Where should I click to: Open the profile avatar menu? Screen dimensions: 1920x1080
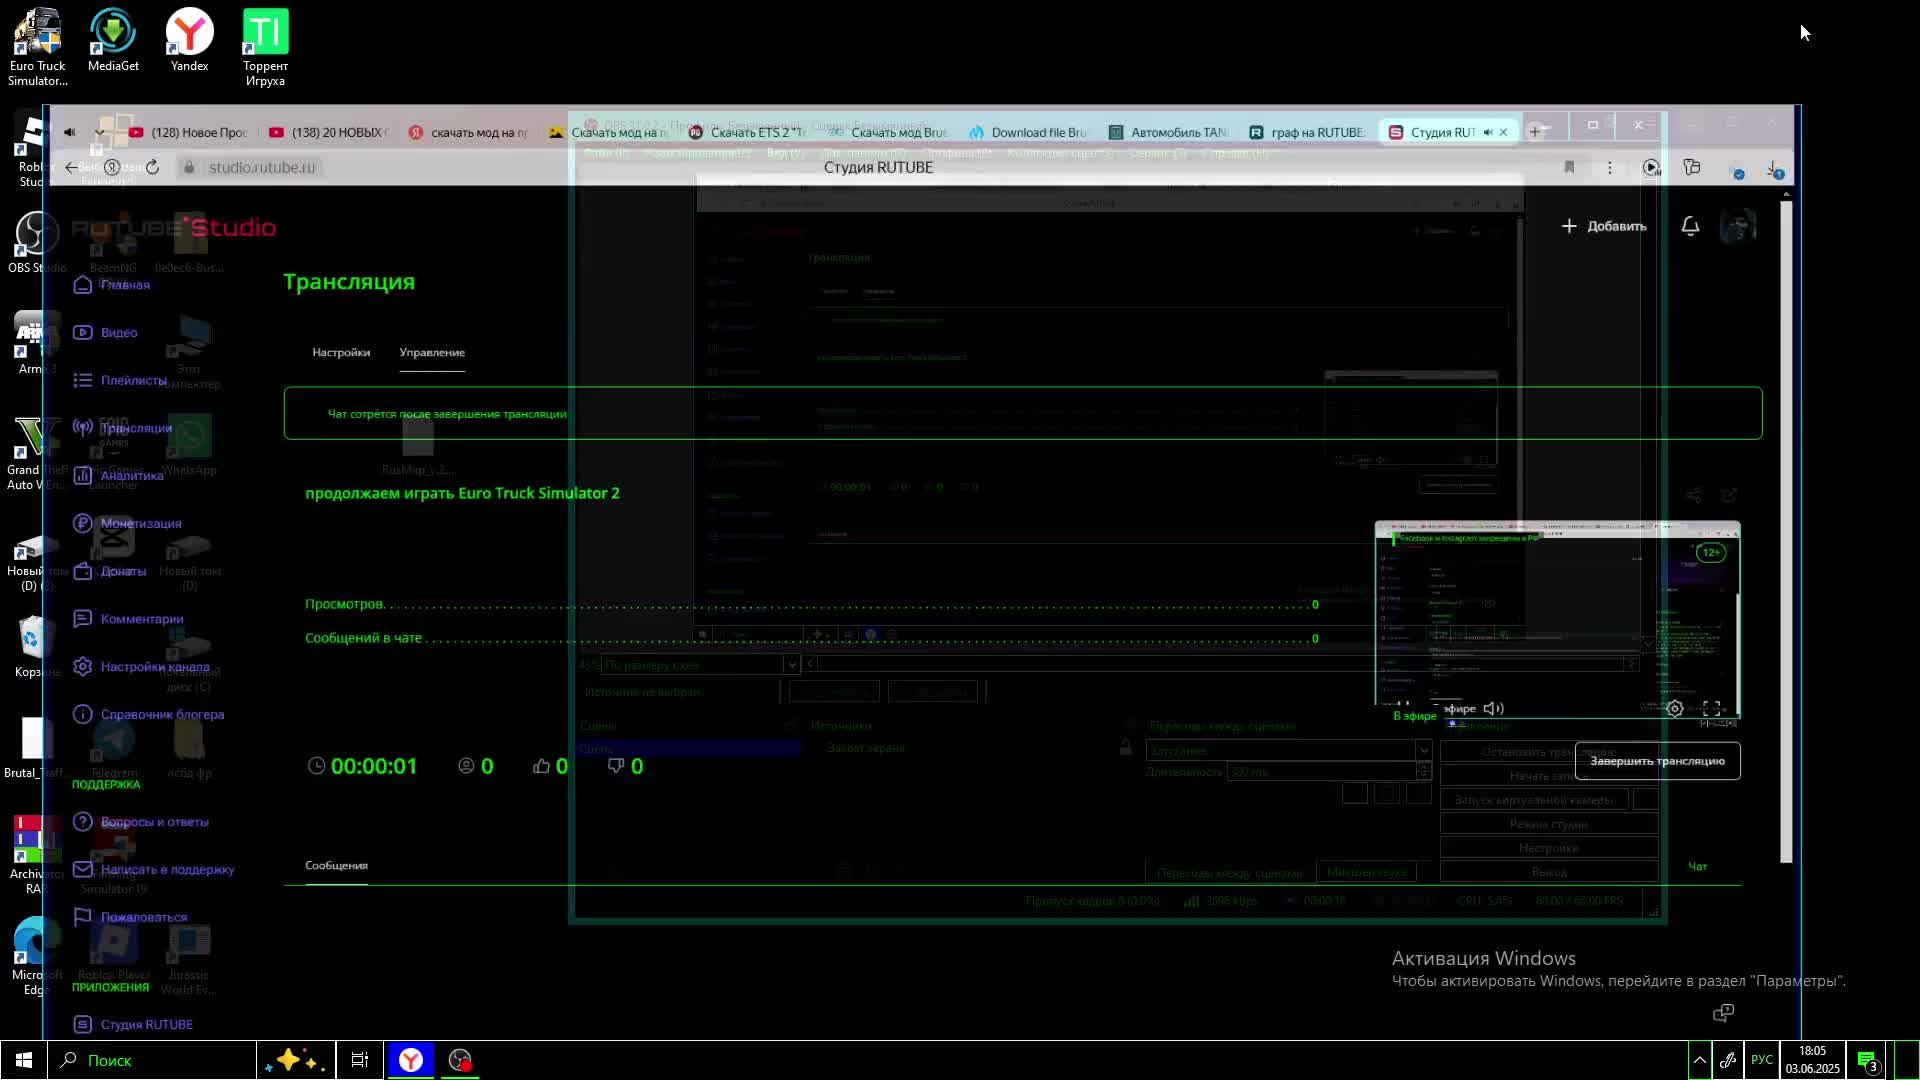1738,226
